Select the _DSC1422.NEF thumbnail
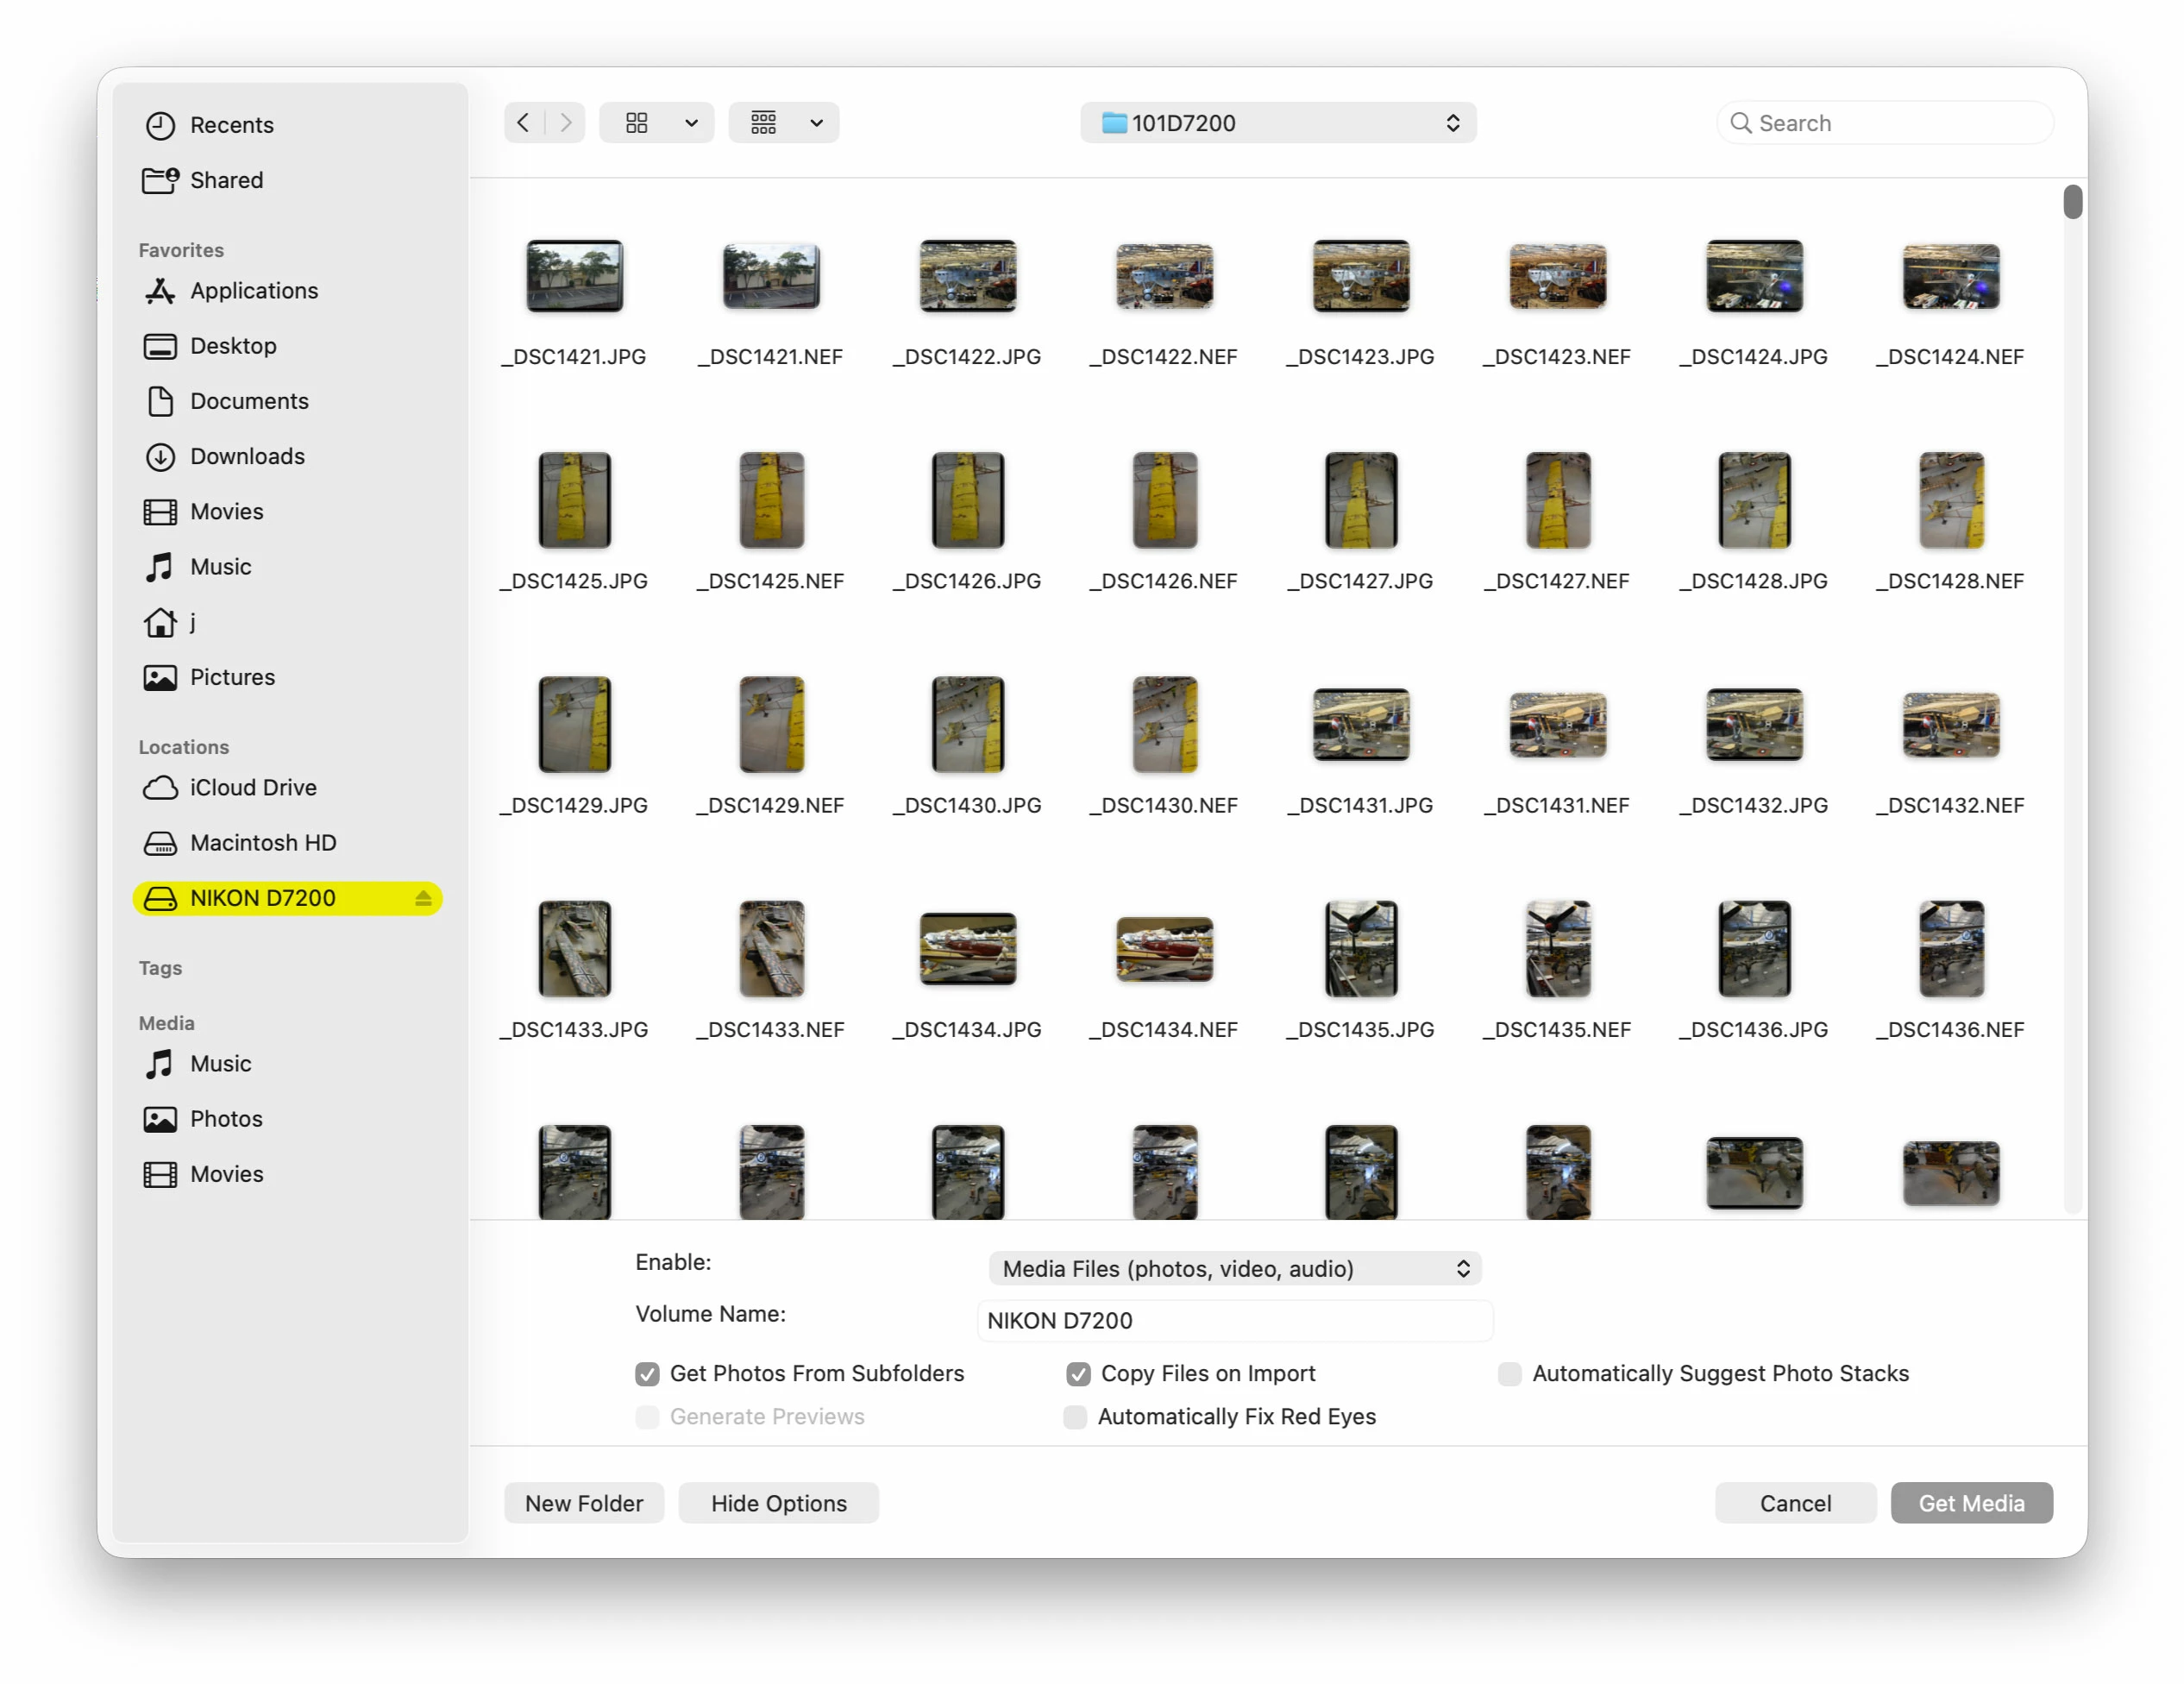The image size is (2184, 1684). click(1165, 276)
